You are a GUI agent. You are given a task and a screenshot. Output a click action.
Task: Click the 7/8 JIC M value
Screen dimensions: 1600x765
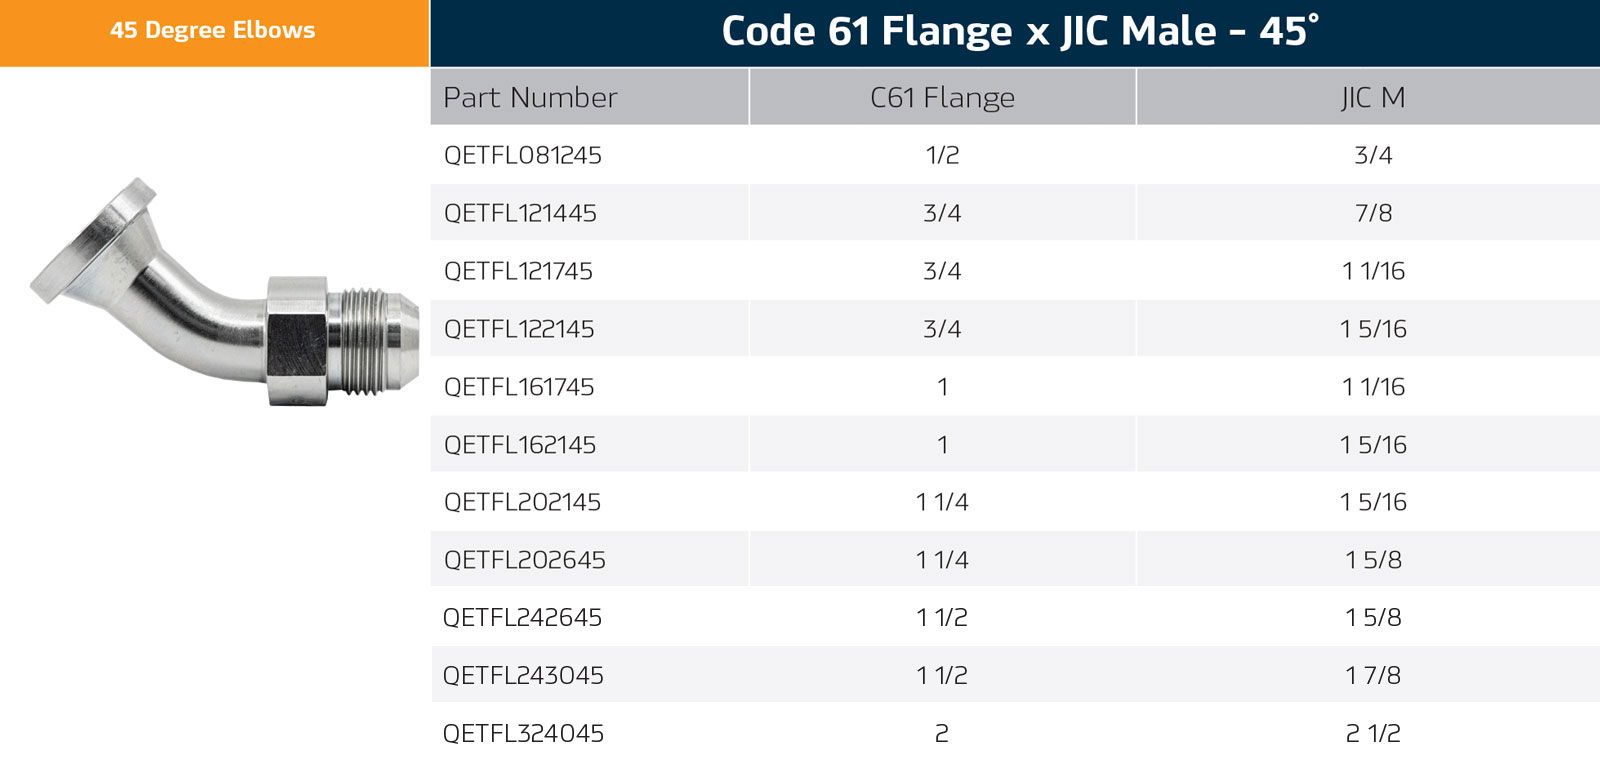click(1373, 213)
